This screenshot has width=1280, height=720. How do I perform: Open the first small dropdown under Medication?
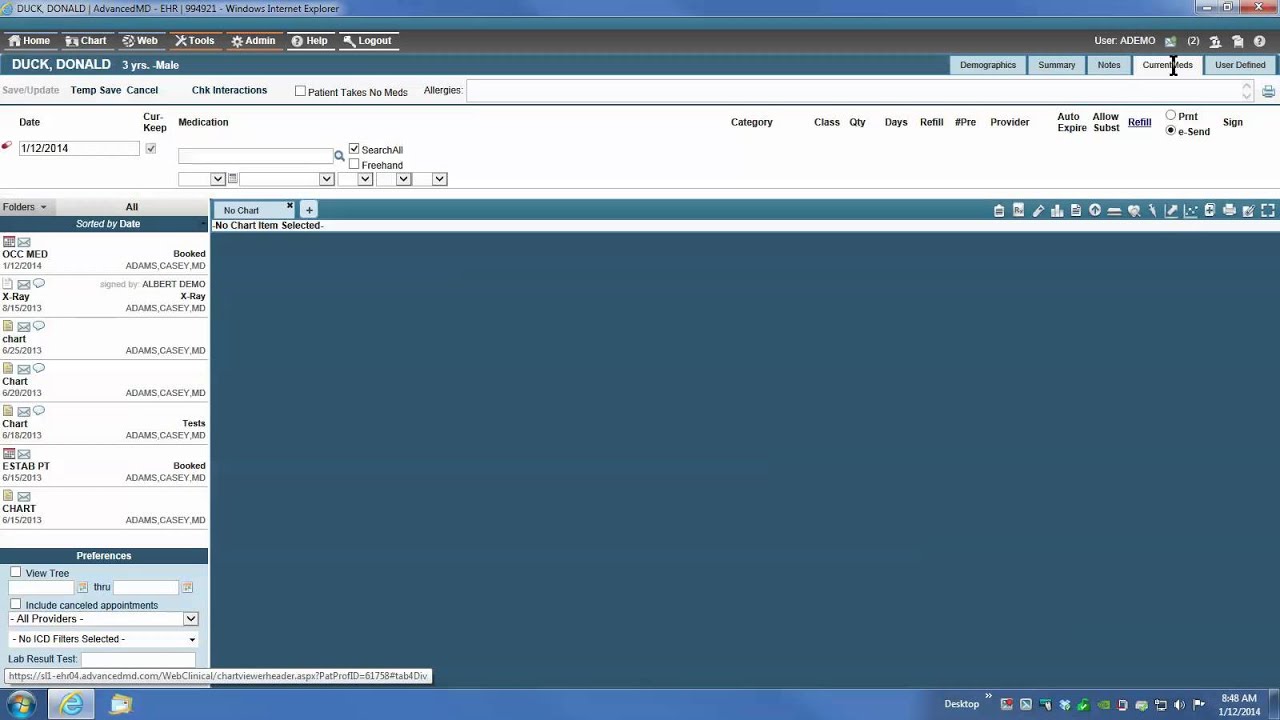[x=201, y=179]
